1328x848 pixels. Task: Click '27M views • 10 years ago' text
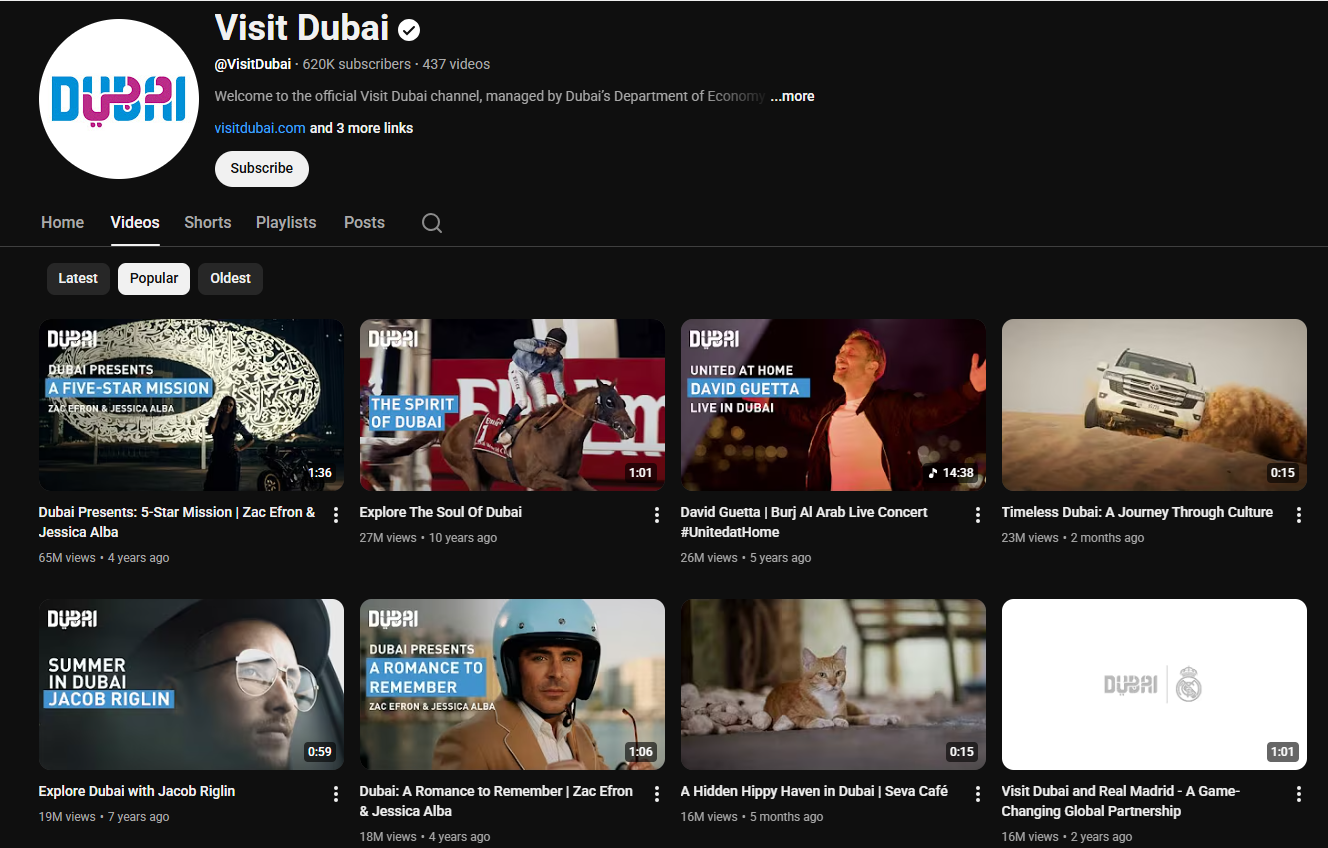428,538
